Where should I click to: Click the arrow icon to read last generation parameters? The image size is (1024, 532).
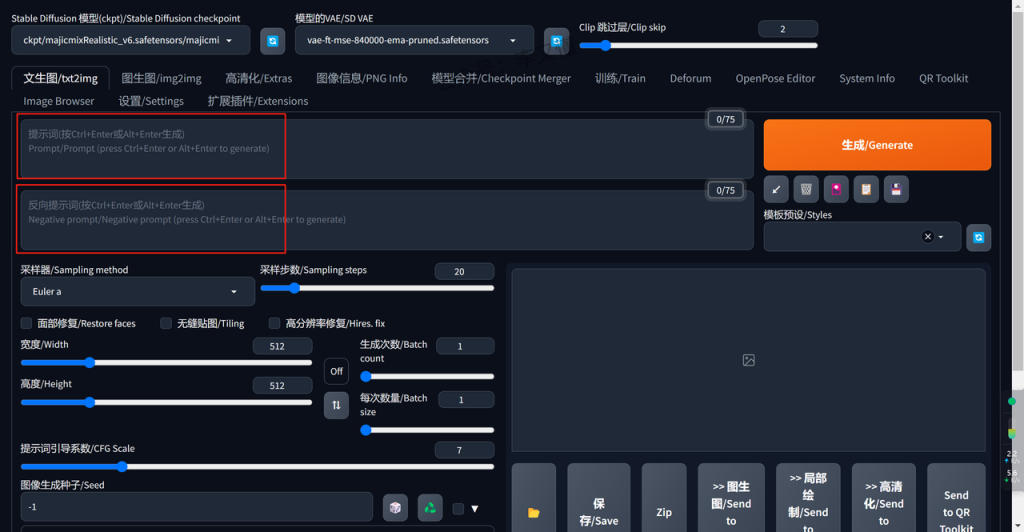coord(776,189)
